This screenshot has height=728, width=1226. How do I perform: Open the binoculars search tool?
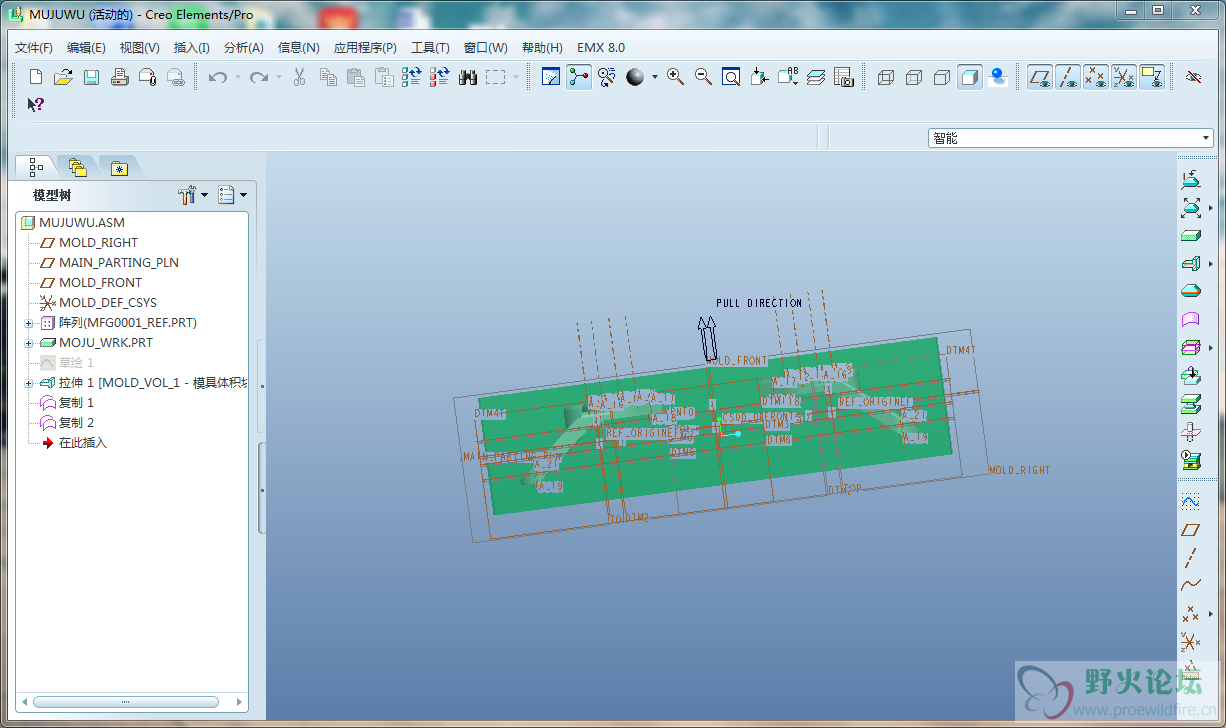click(x=468, y=77)
